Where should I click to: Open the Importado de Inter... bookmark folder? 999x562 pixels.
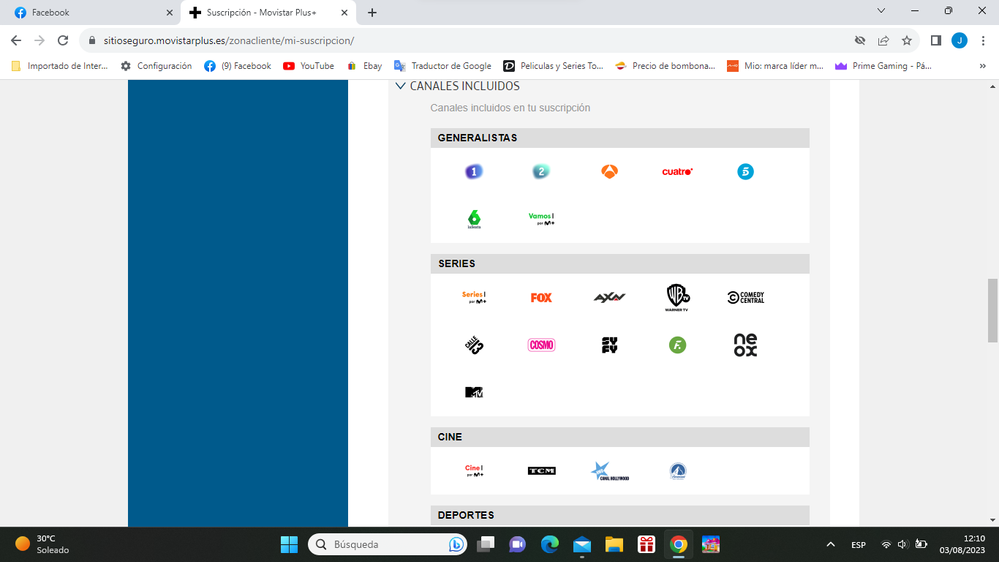60,66
